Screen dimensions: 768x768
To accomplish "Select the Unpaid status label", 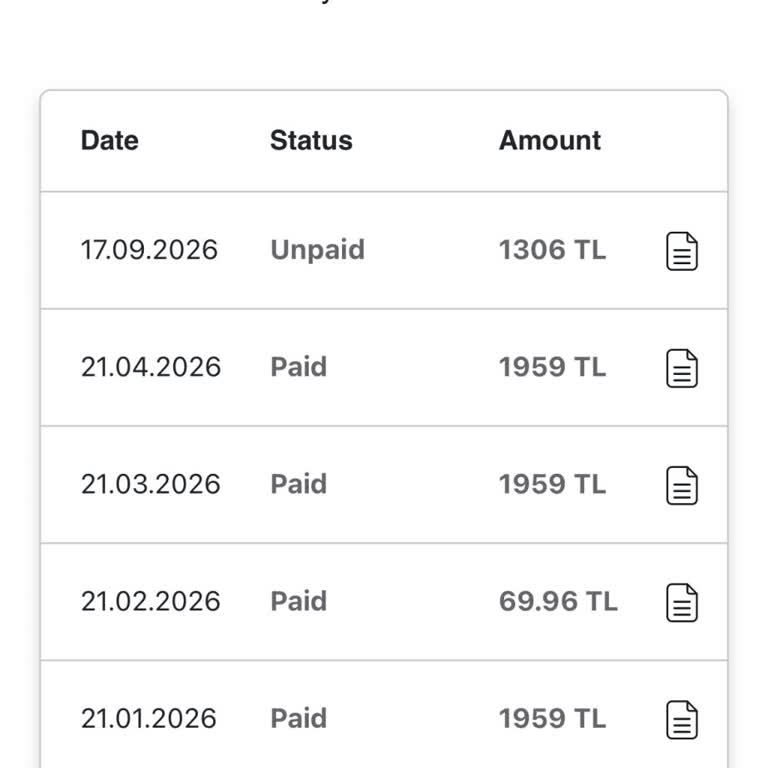I will click(x=317, y=250).
